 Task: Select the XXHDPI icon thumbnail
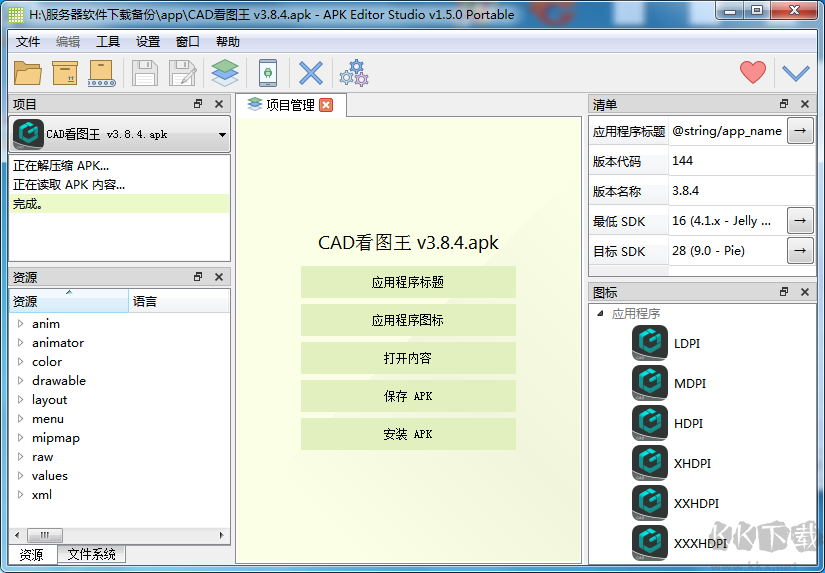click(x=650, y=502)
